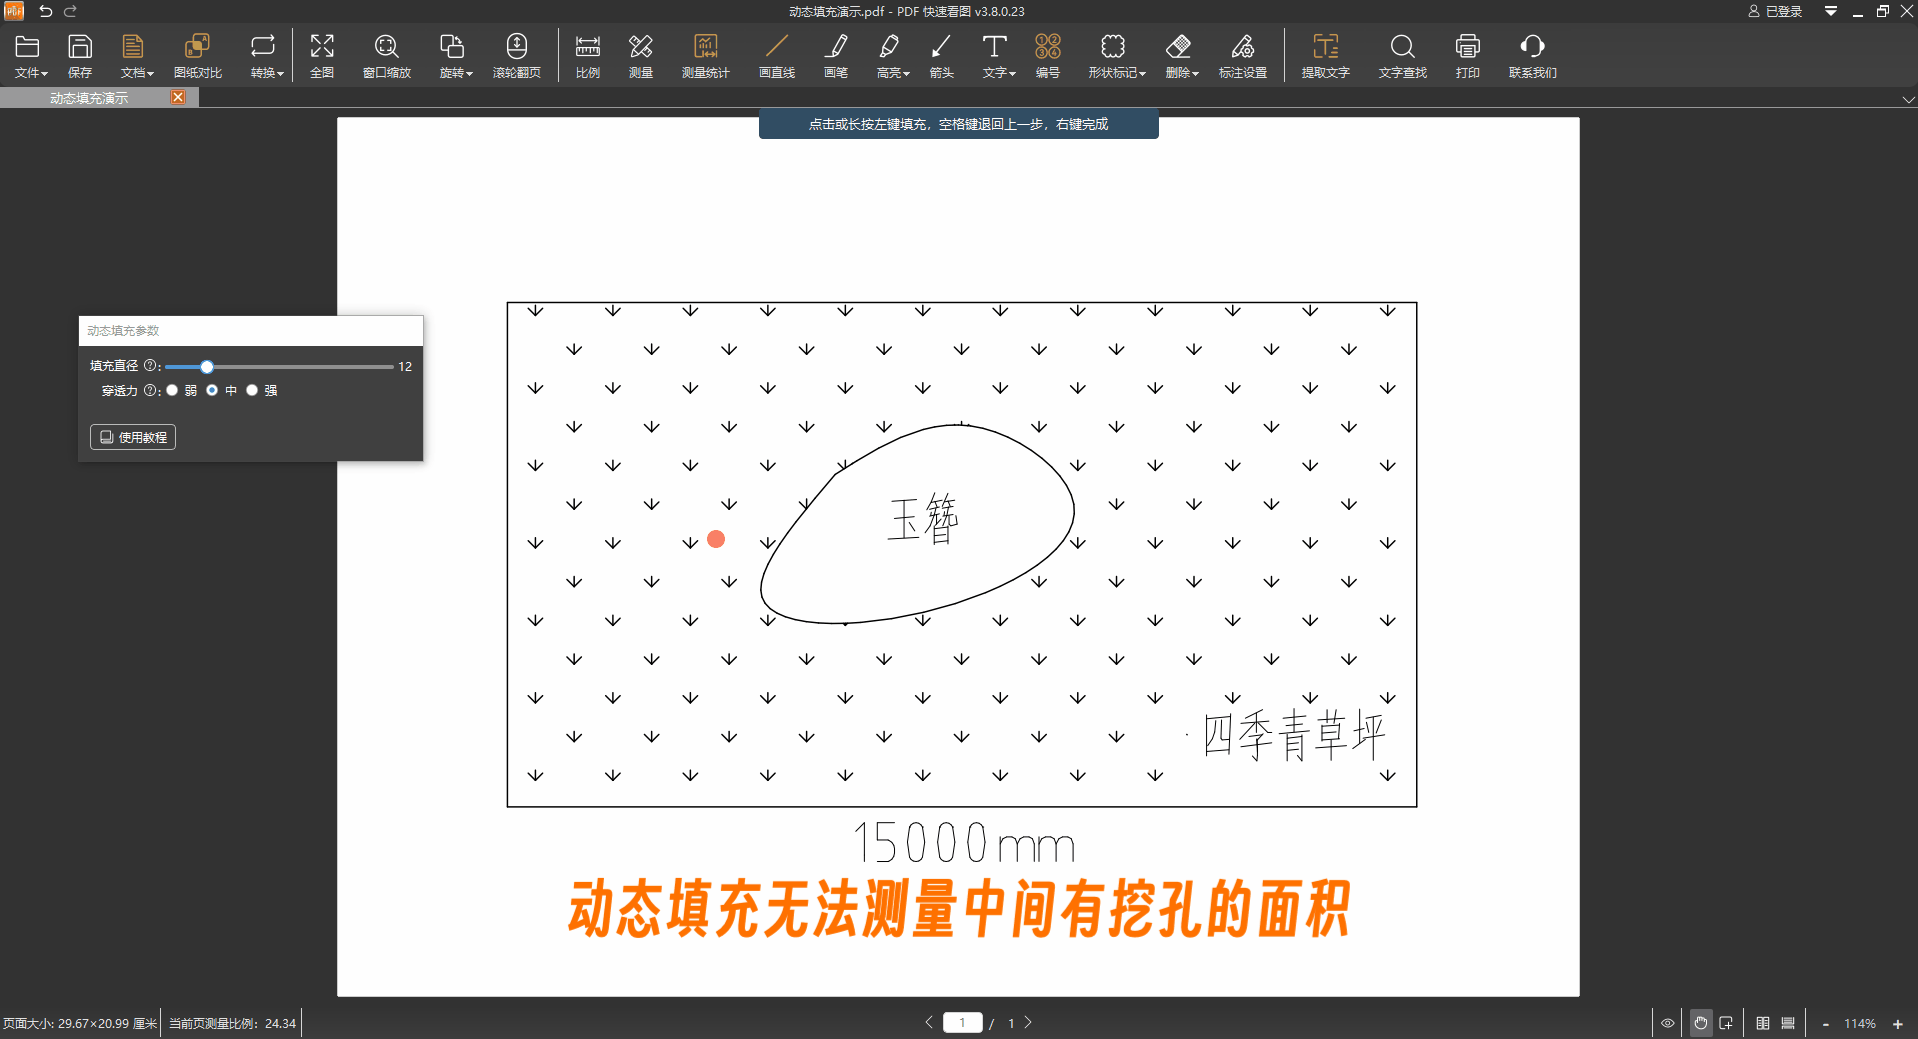This screenshot has width=1918, height=1039.
Task: Select the pen (画笔) tool
Action: 836,56
